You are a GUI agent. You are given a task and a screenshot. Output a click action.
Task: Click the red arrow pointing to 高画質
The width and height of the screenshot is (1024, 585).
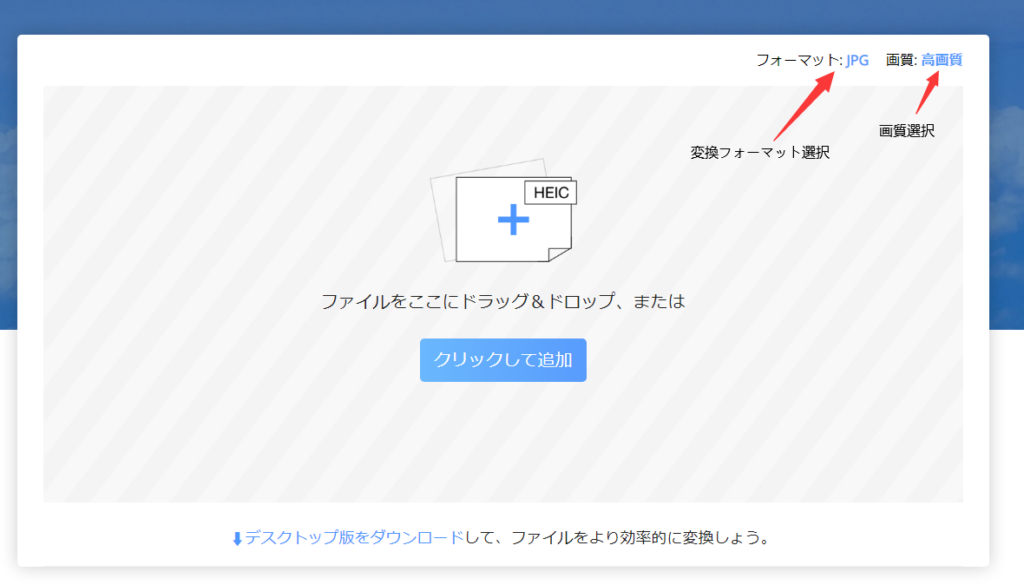click(x=926, y=92)
